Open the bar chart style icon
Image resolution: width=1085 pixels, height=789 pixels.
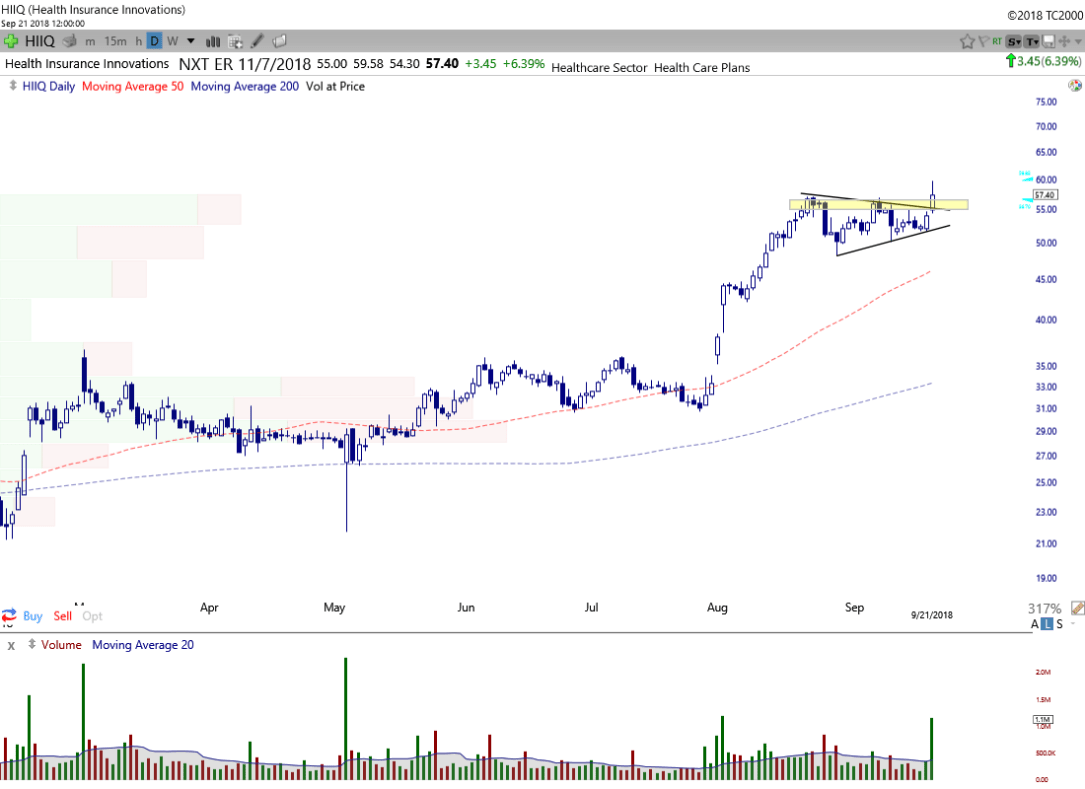coord(213,41)
